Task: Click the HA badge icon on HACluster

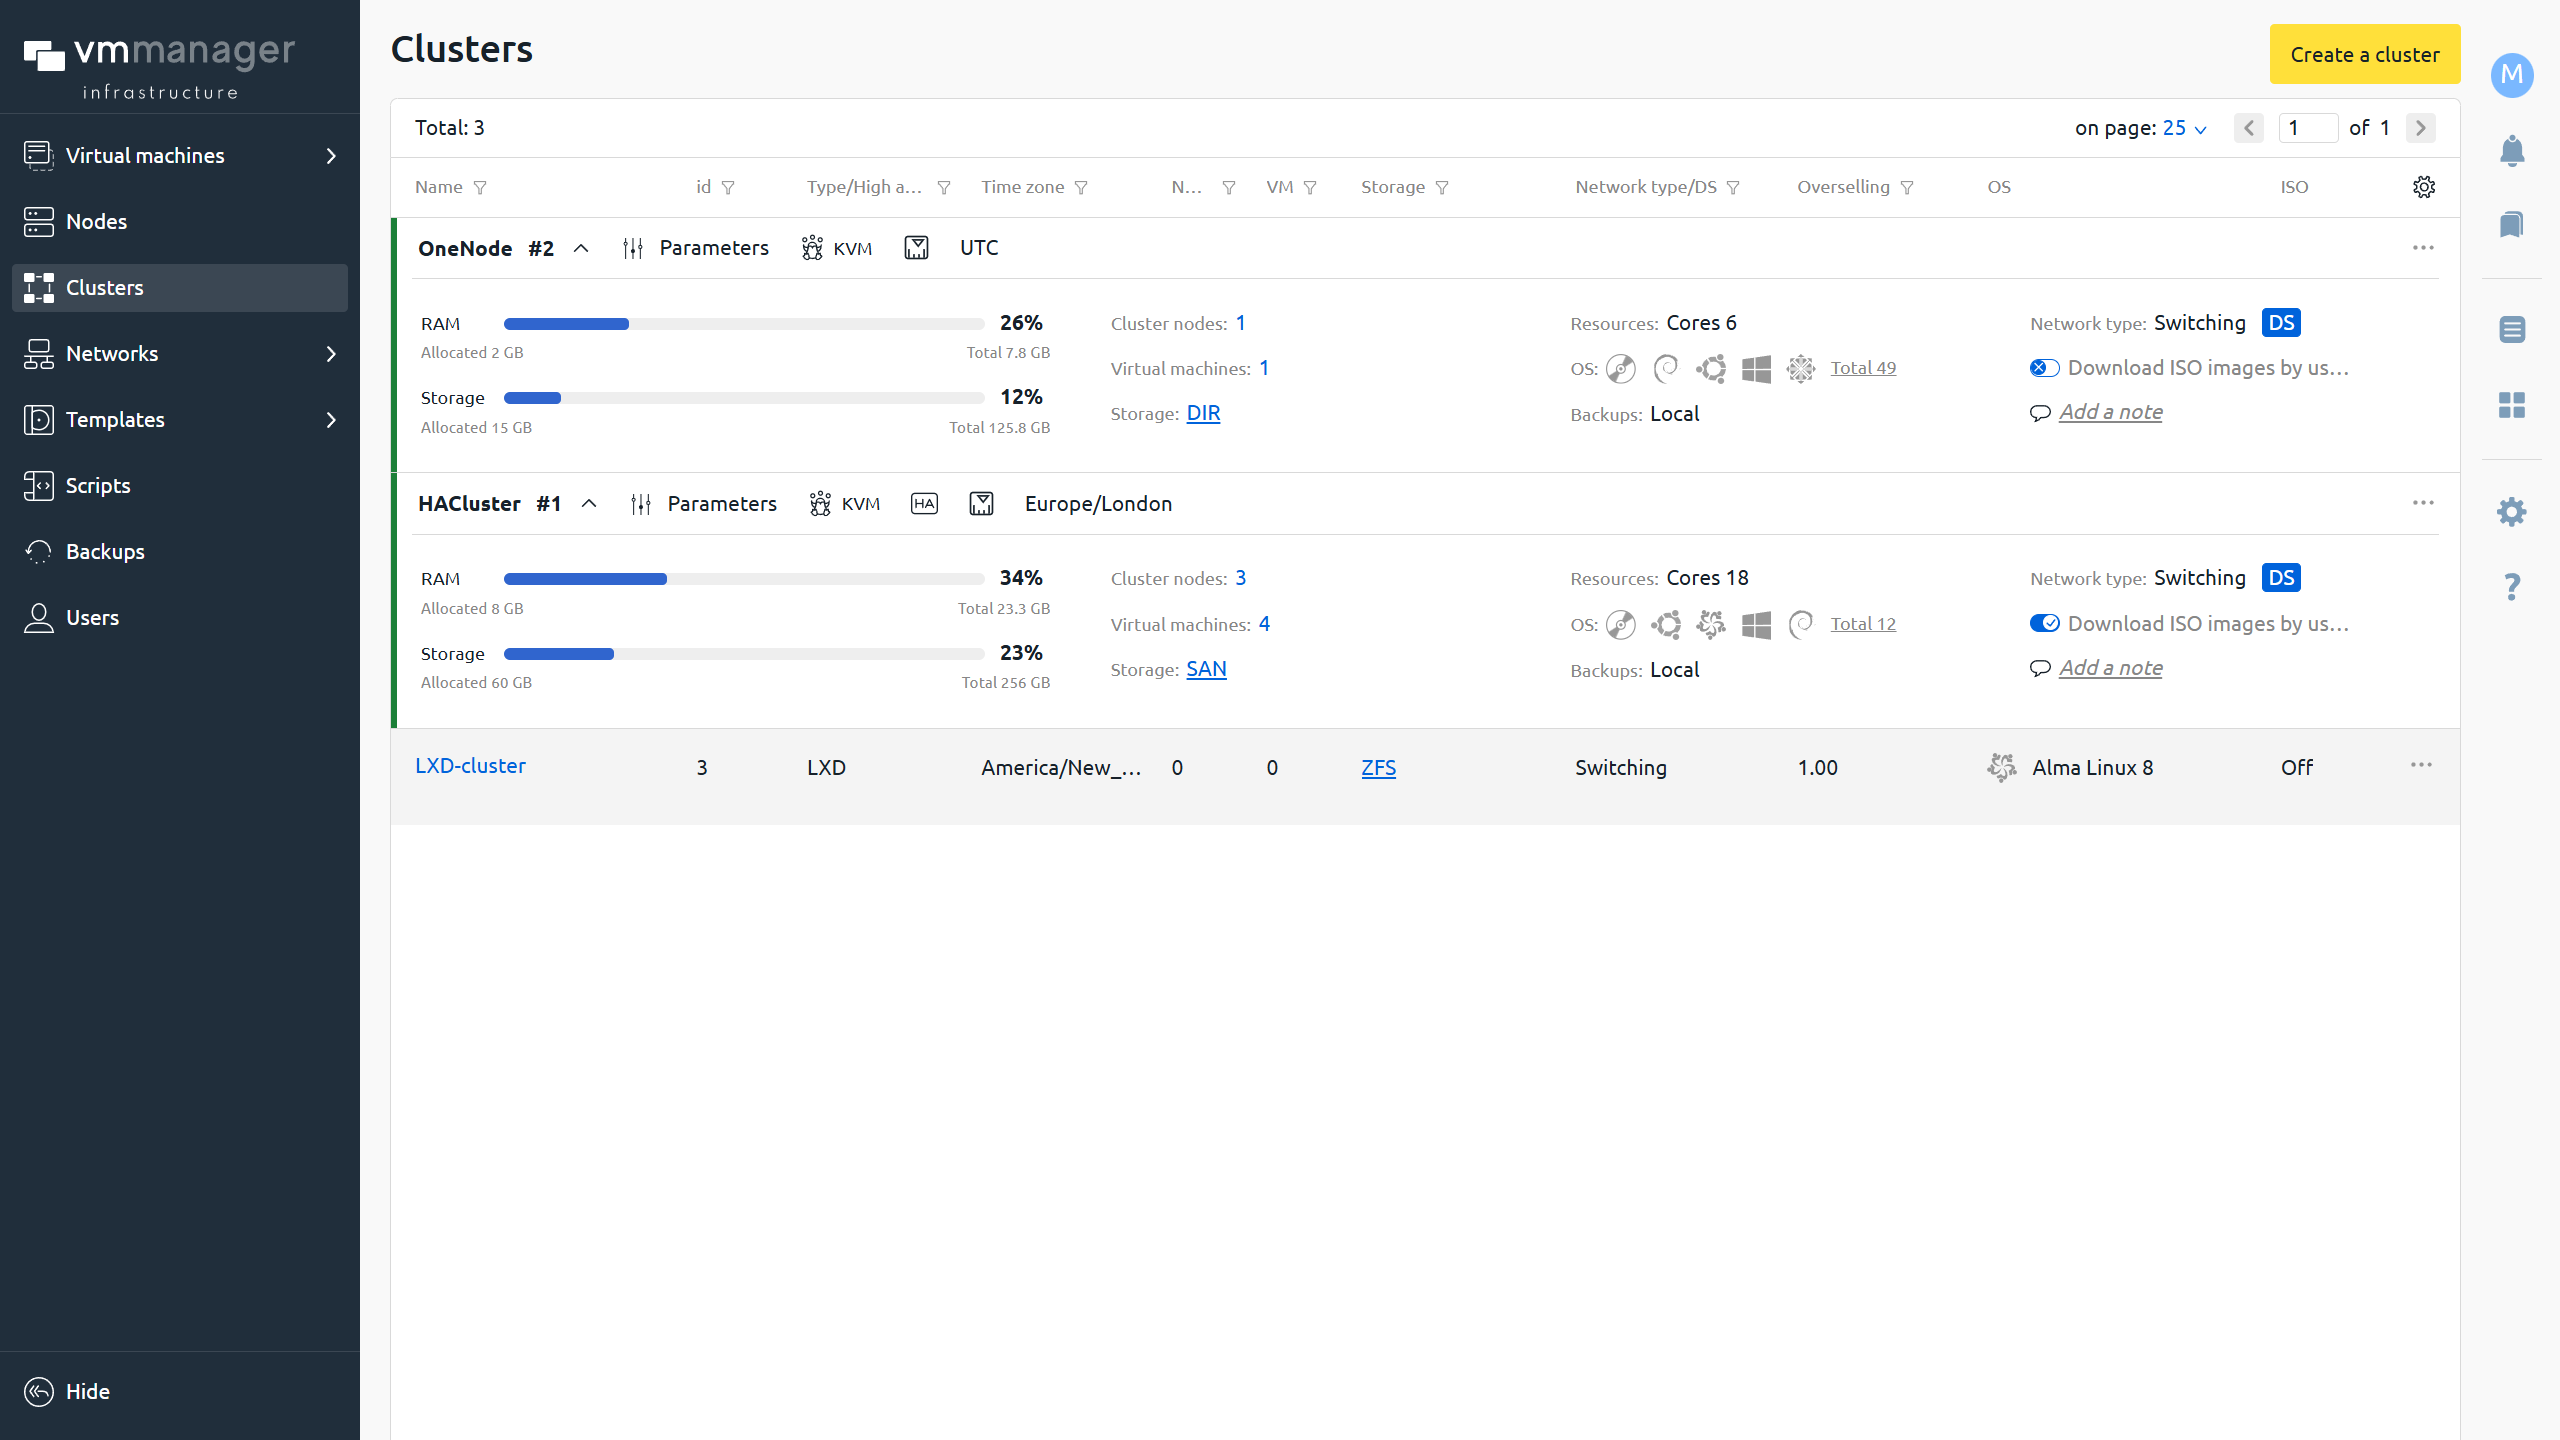Action: (924, 503)
